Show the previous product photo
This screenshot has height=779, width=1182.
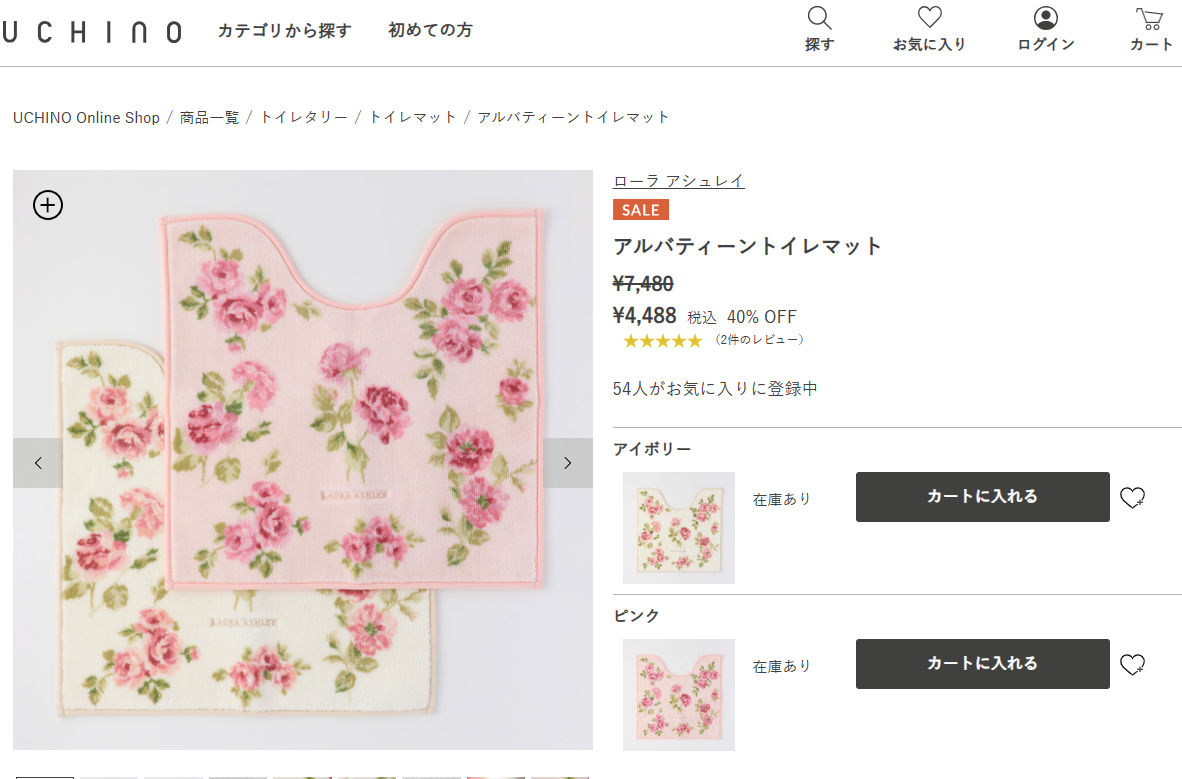tap(37, 462)
